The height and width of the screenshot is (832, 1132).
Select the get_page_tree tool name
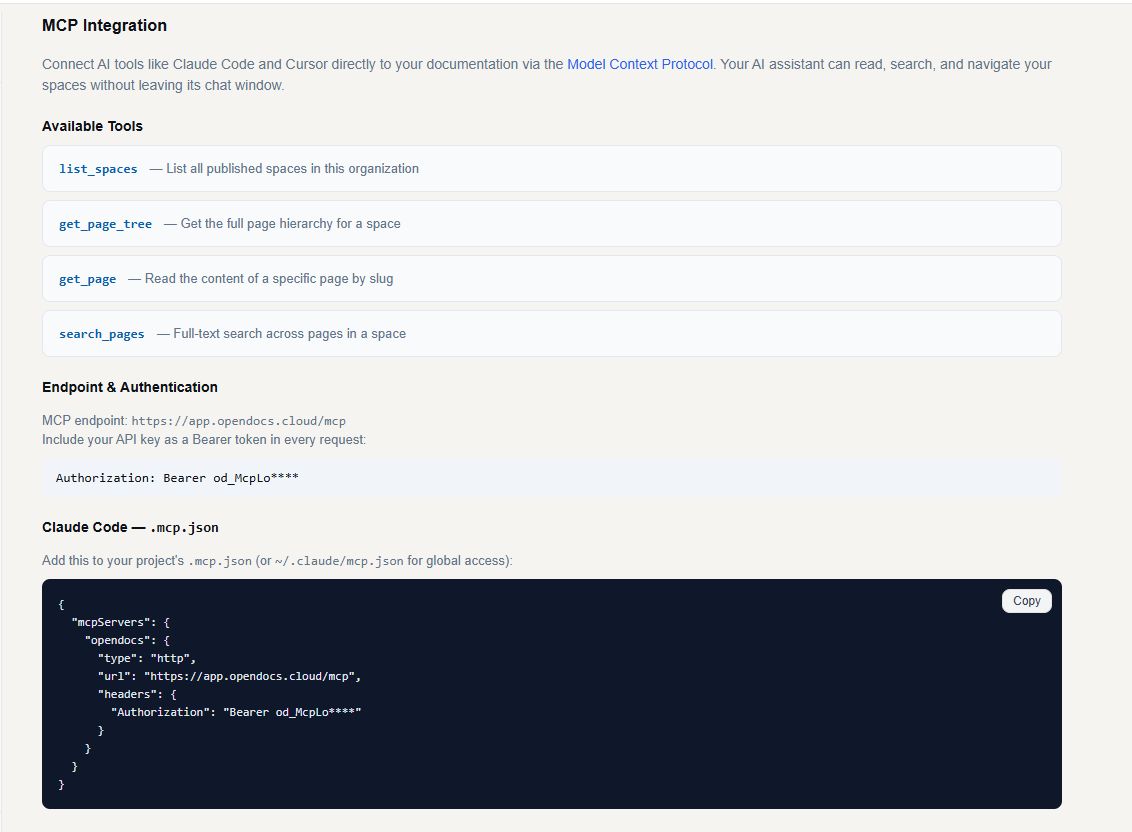coord(105,224)
